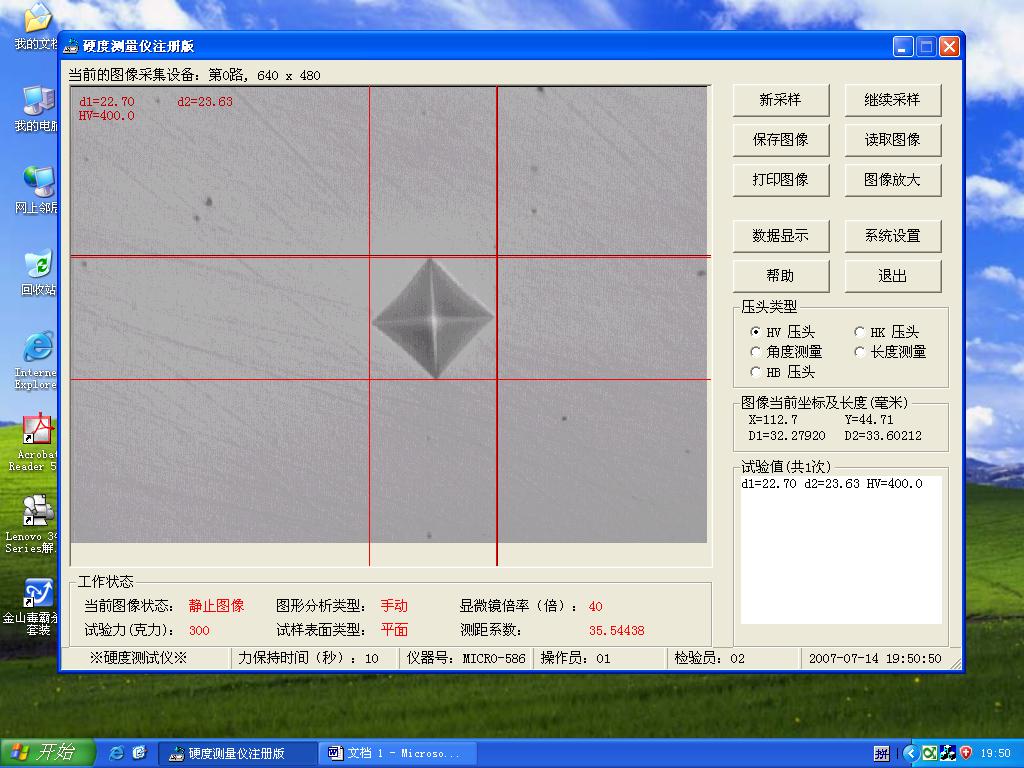Choose the HK 压头 indenter radio button
The height and width of the screenshot is (768, 1024).
click(860, 332)
